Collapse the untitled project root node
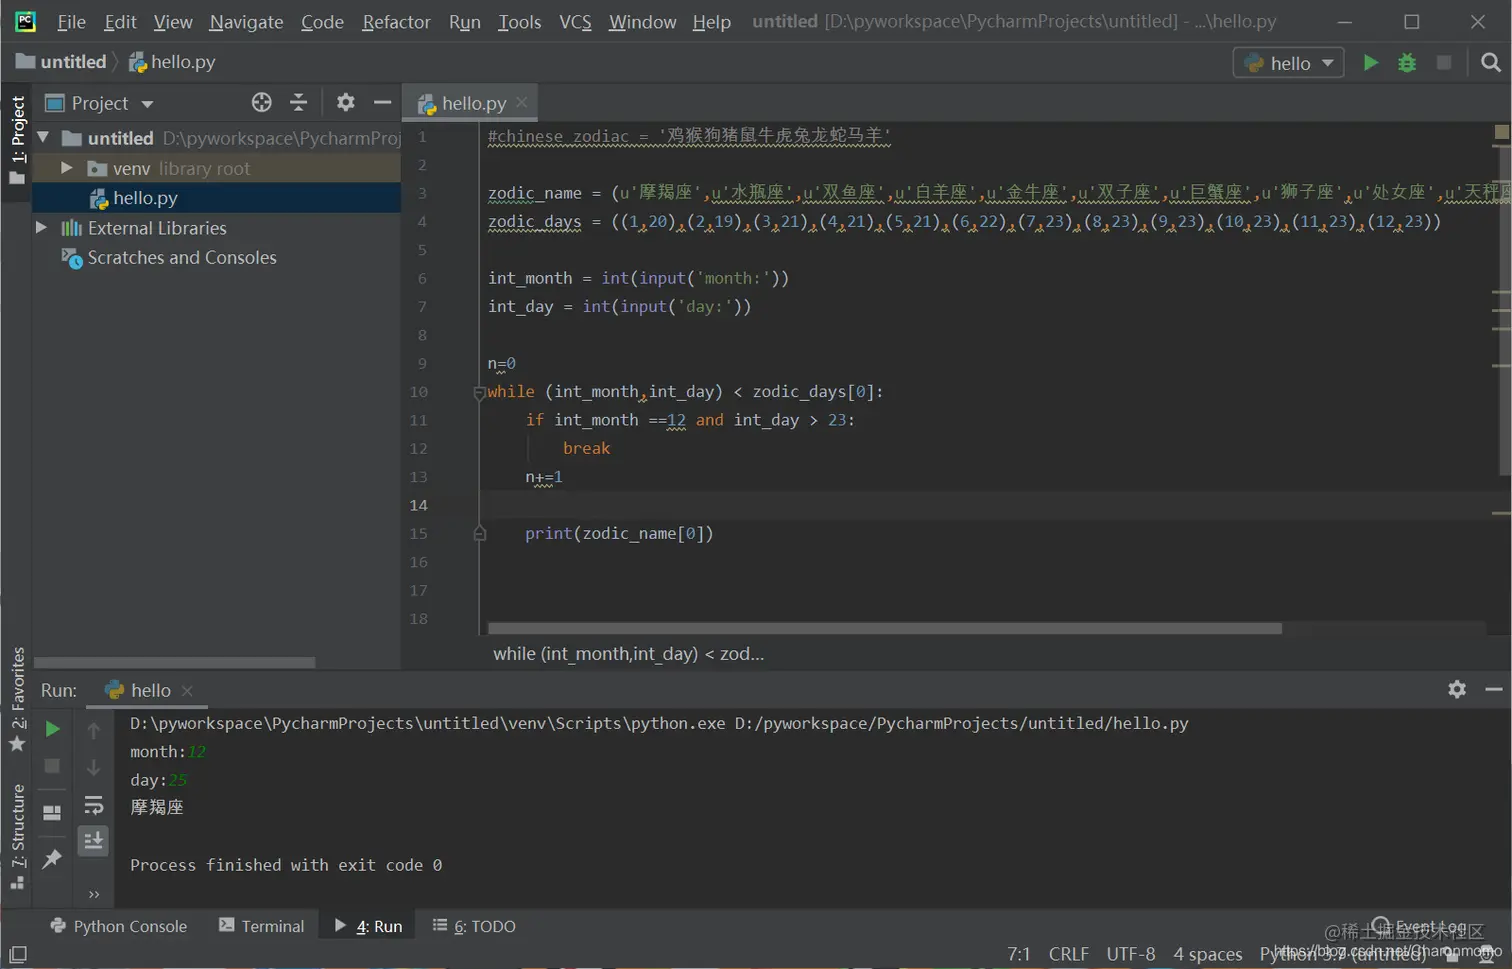The image size is (1512, 969). [43, 137]
